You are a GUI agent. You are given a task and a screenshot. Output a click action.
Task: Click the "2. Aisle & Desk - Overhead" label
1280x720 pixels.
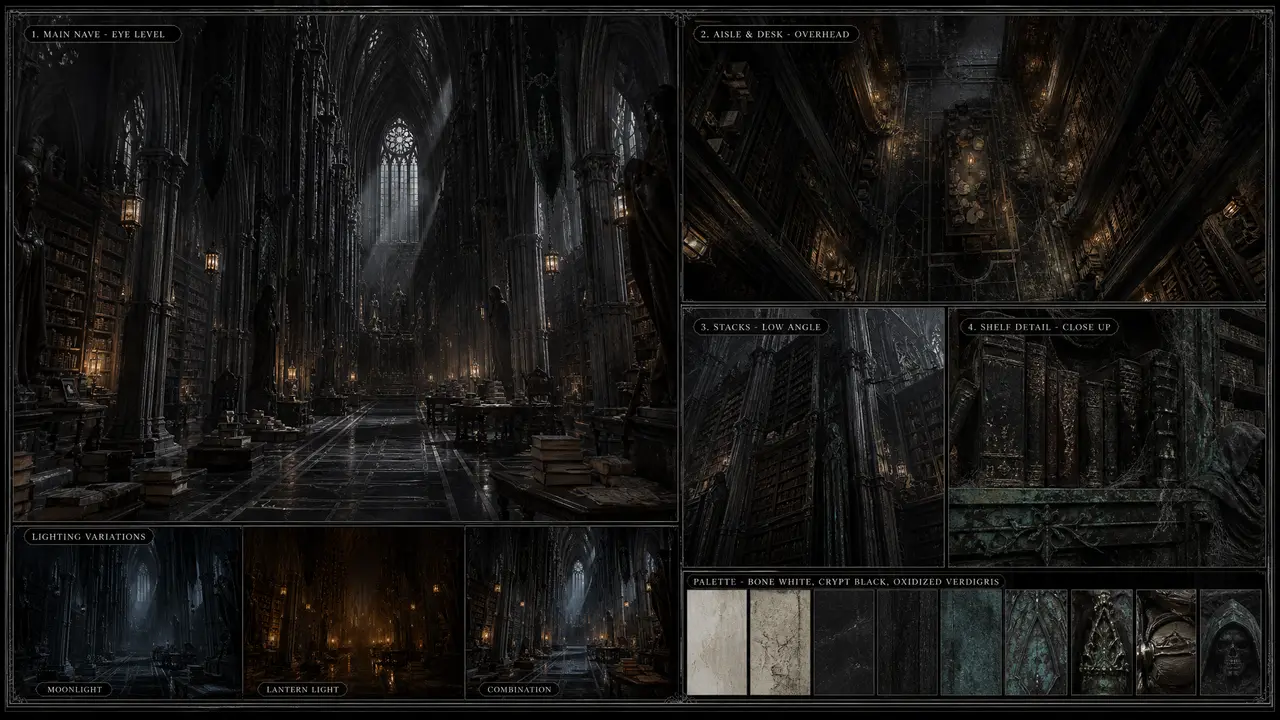click(x=775, y=34)
